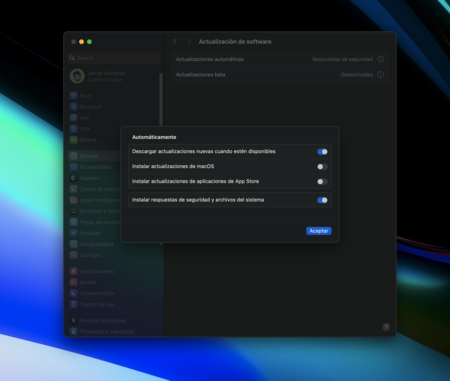450x381 pixels.
Task: Select Accesibilidad icon in sidebar
Action: 74,167
